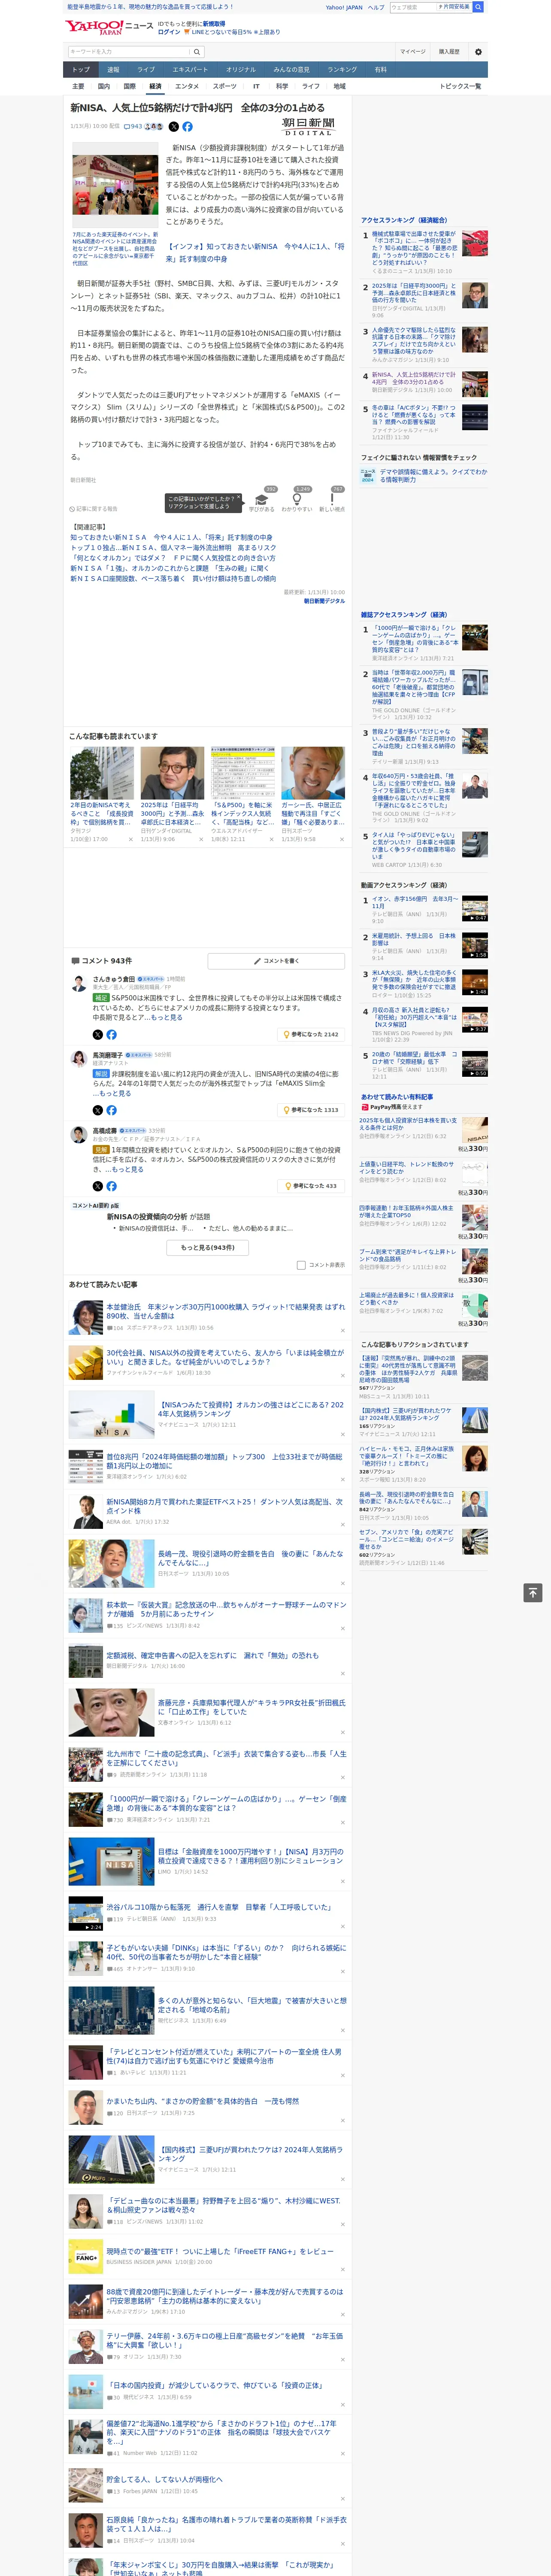Go to the ランキング tab

click(342, 69)
